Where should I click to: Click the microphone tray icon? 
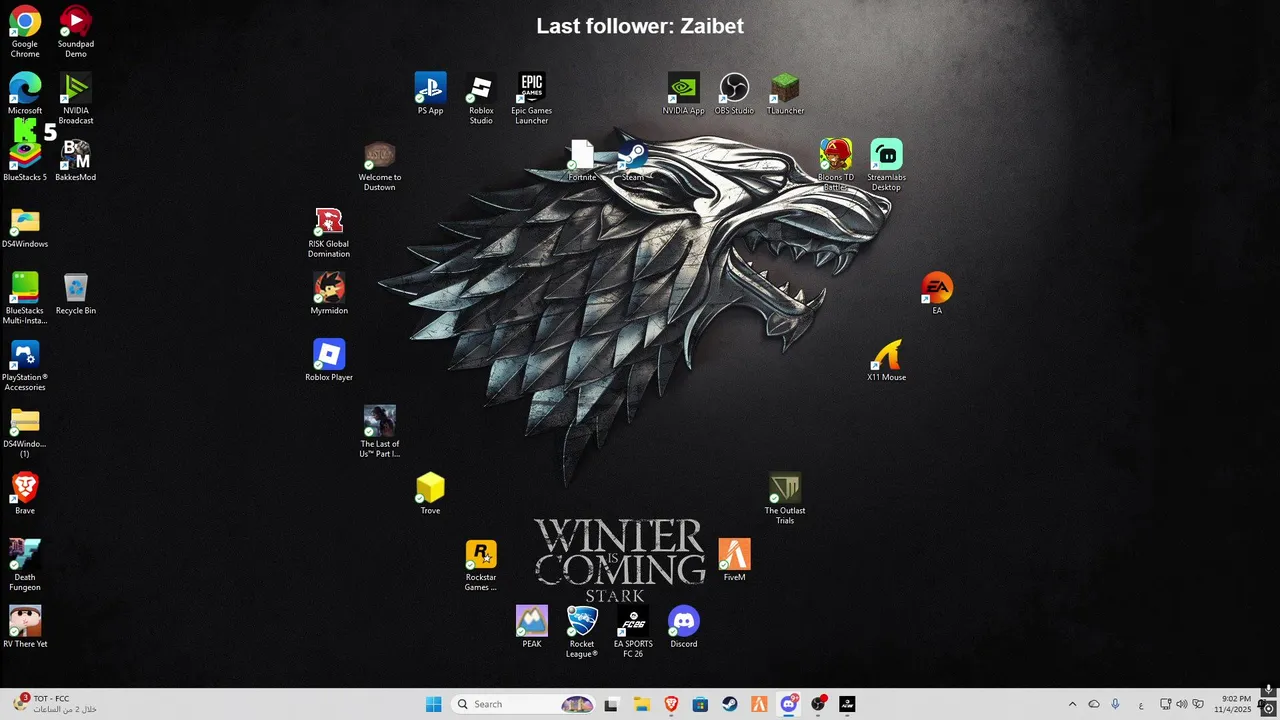point(1115,704)
